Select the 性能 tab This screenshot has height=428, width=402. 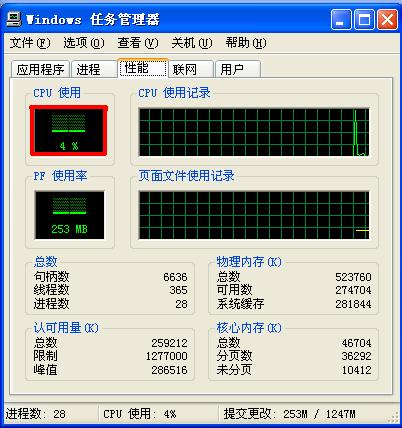pos(143,68)
